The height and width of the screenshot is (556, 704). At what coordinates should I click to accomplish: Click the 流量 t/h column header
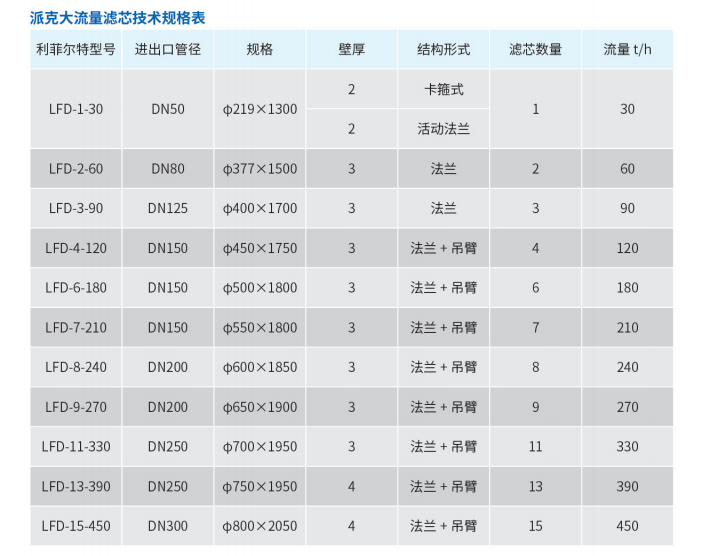(627, 49)
